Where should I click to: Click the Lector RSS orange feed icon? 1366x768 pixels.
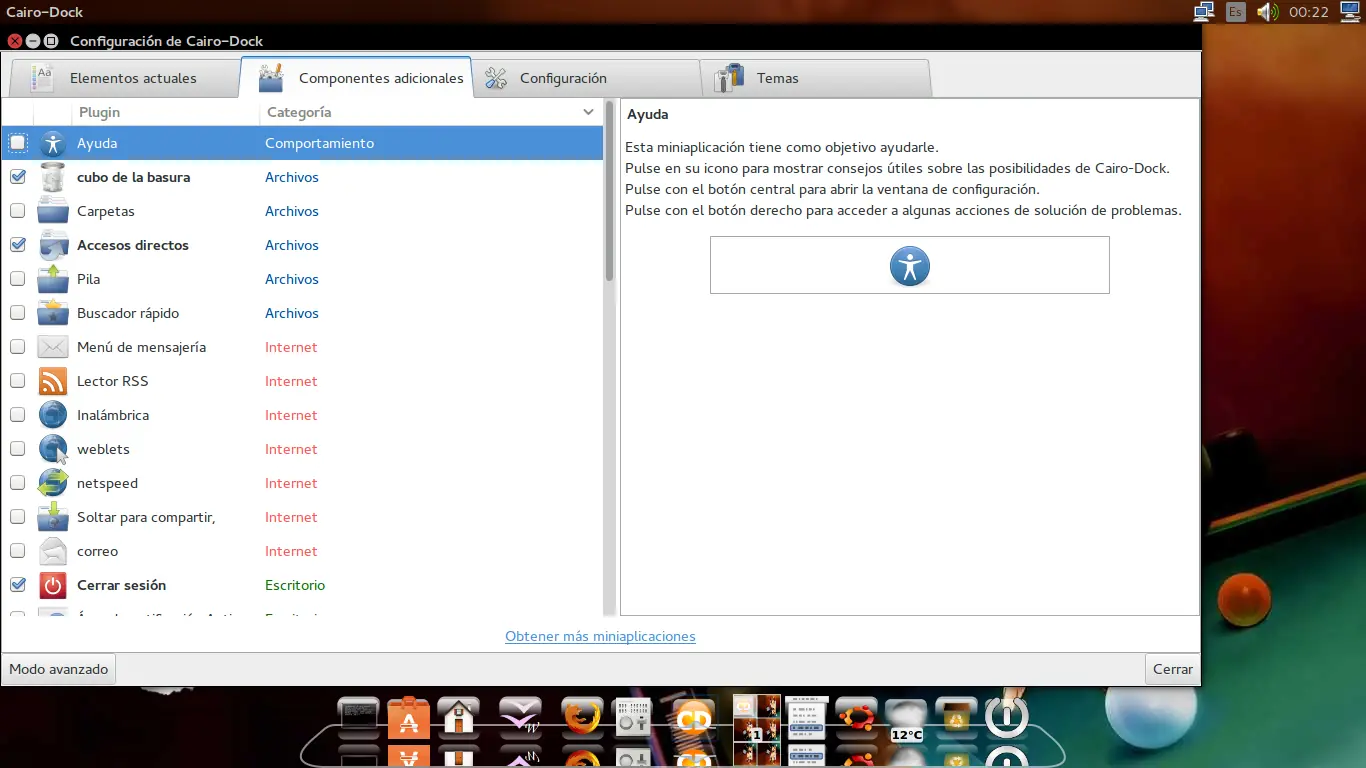pos(53,381)
